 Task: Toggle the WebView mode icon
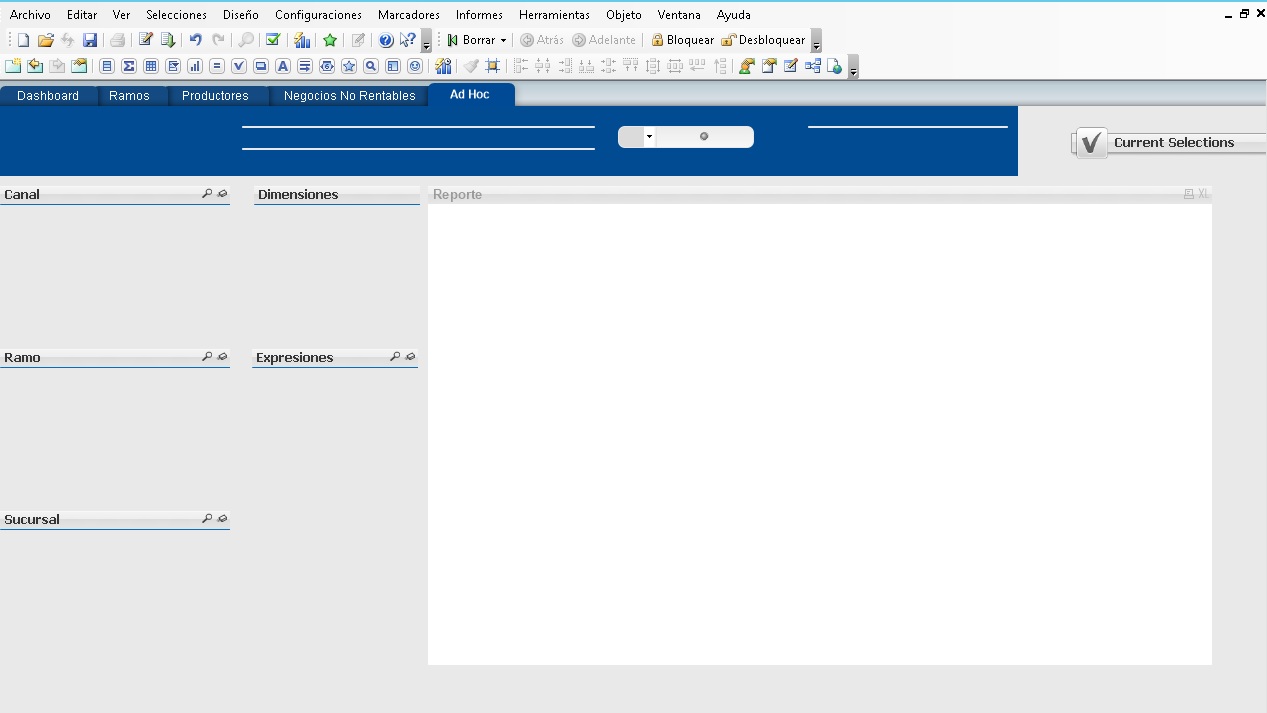tap(834, 66)
